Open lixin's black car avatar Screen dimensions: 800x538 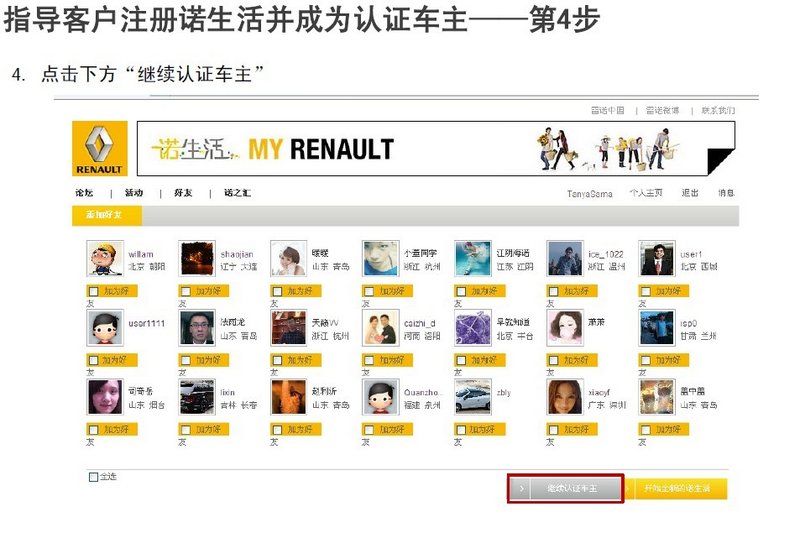click(x=197, y=397)
